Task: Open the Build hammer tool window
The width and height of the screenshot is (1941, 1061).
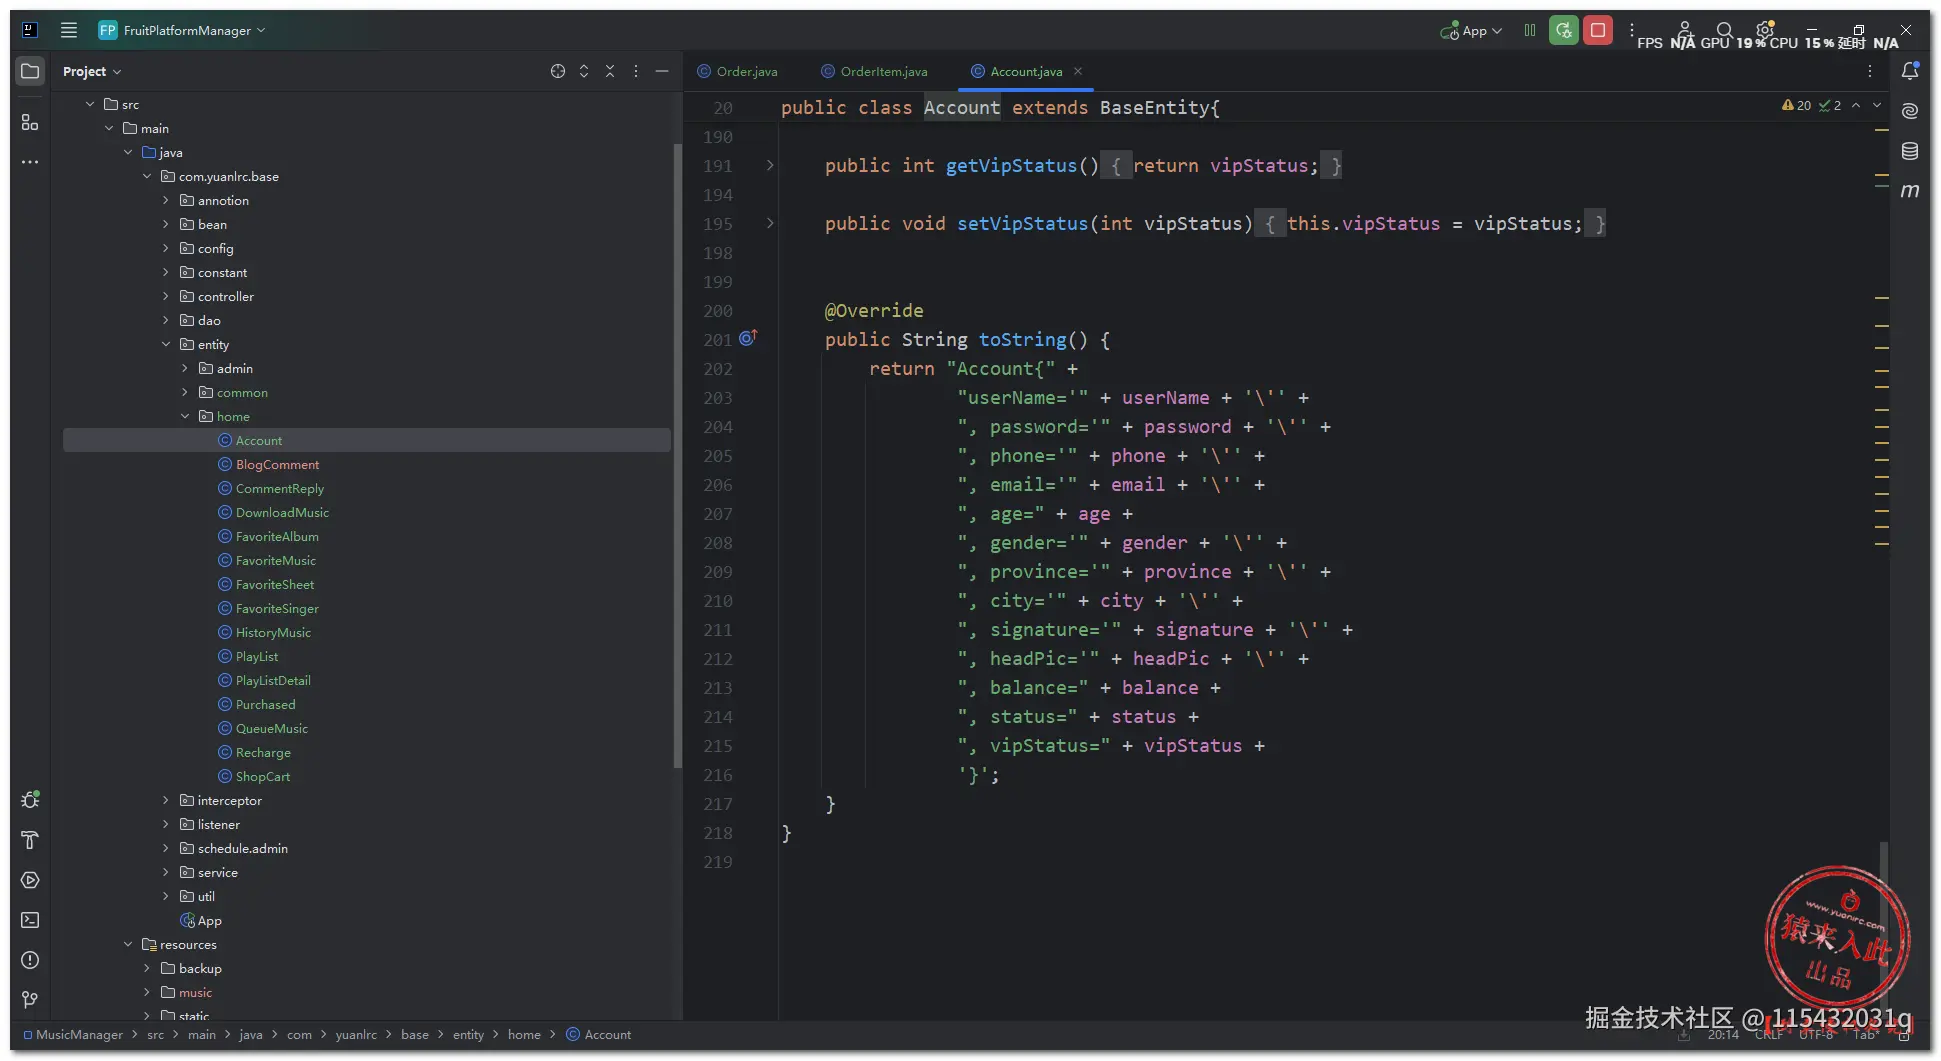Action: (30, 840)
